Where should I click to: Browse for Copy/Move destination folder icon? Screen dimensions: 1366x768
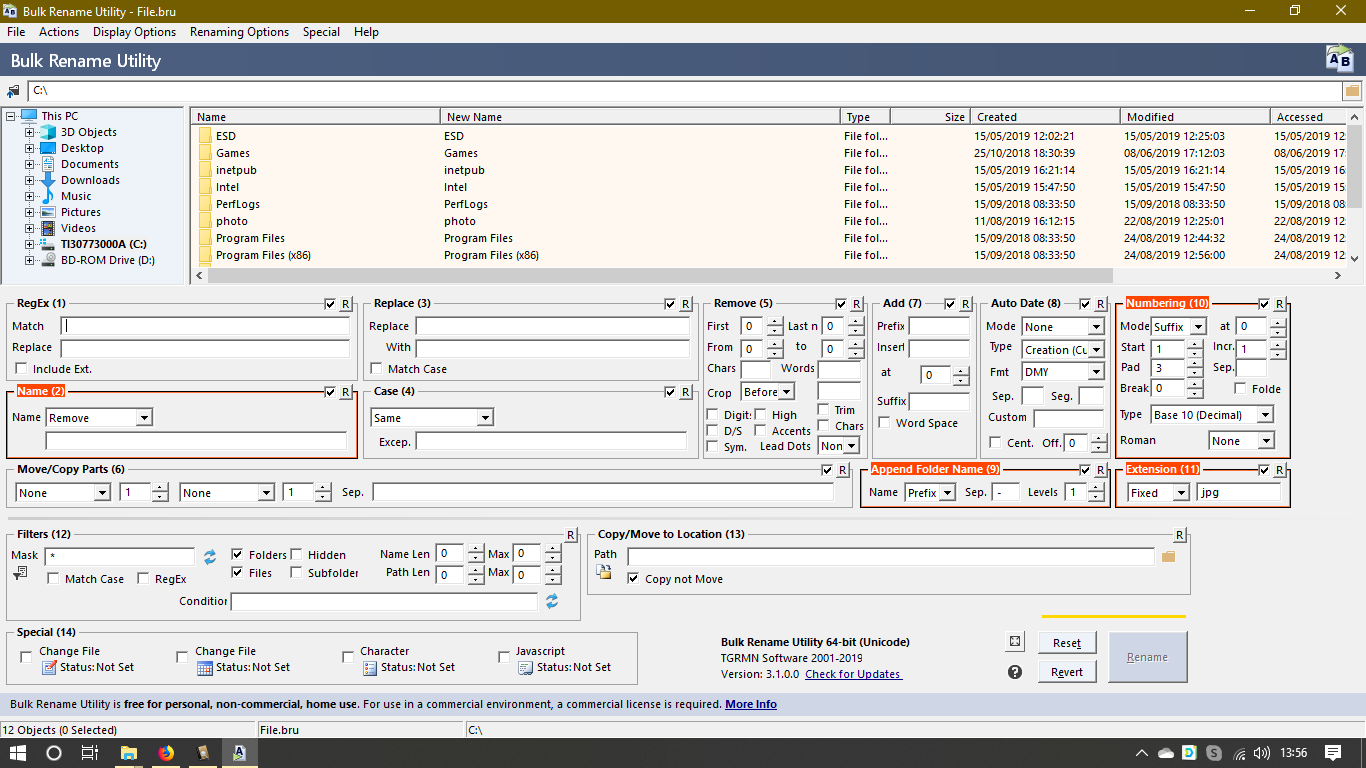[x=1167, y=556]
